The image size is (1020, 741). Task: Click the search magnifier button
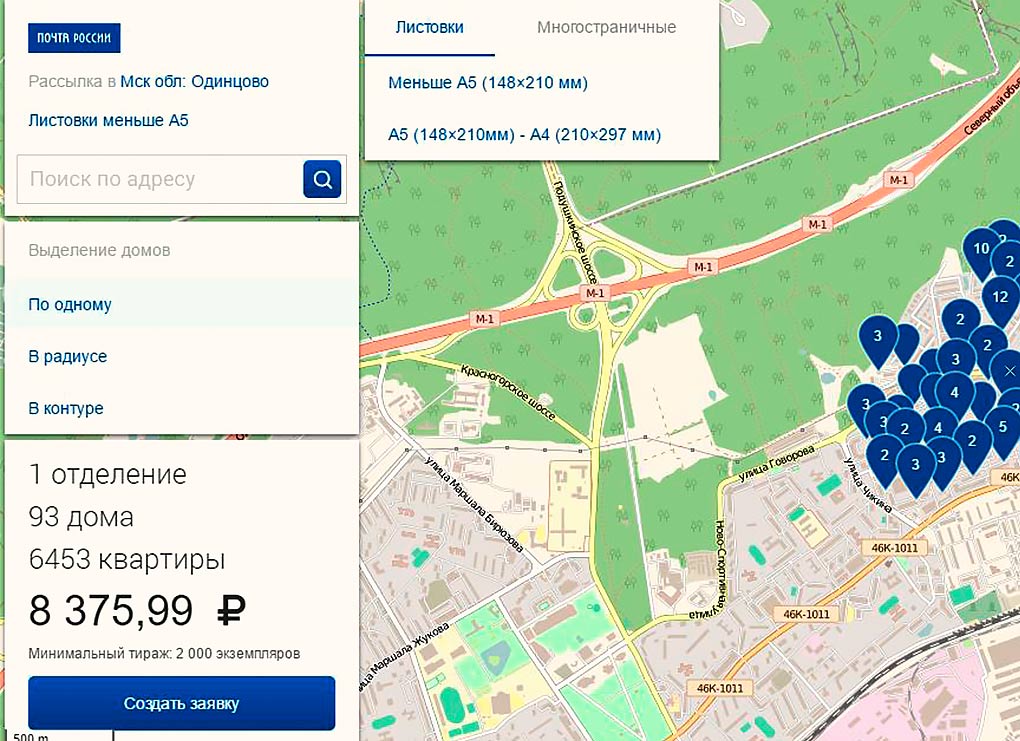[322, 179]
